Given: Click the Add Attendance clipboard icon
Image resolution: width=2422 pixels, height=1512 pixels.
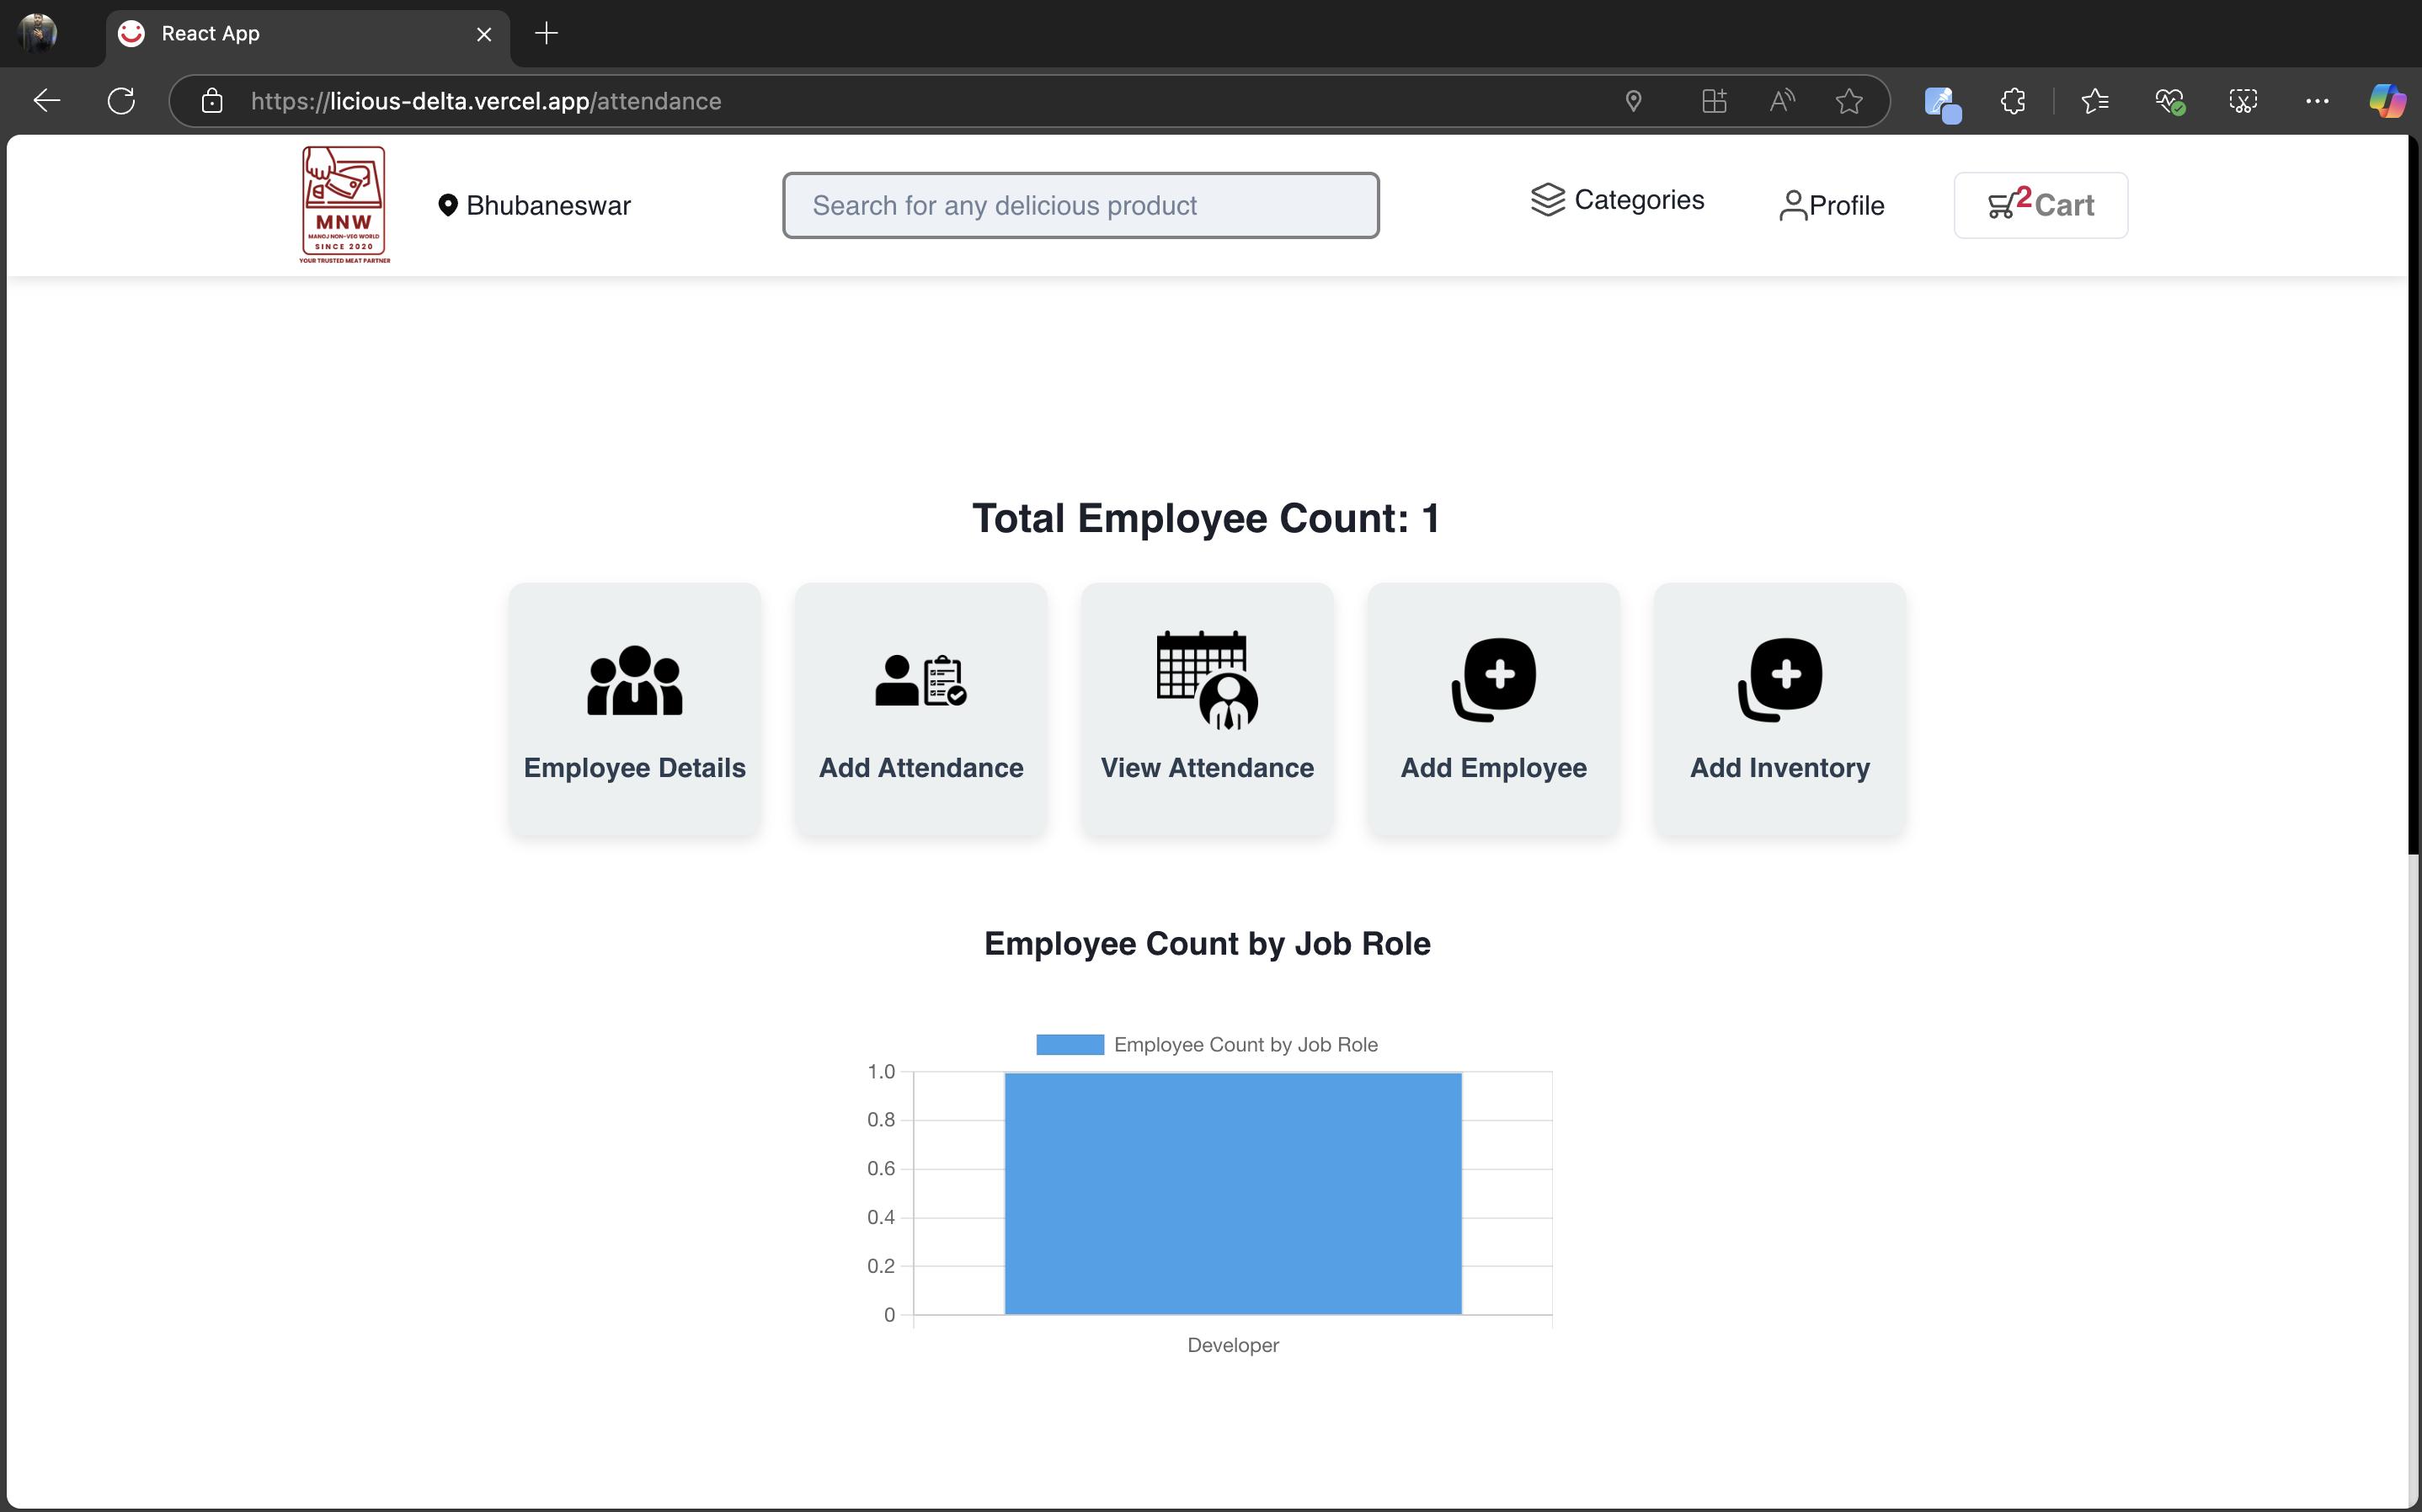Looking at the screenshot, I should (920, 680).
